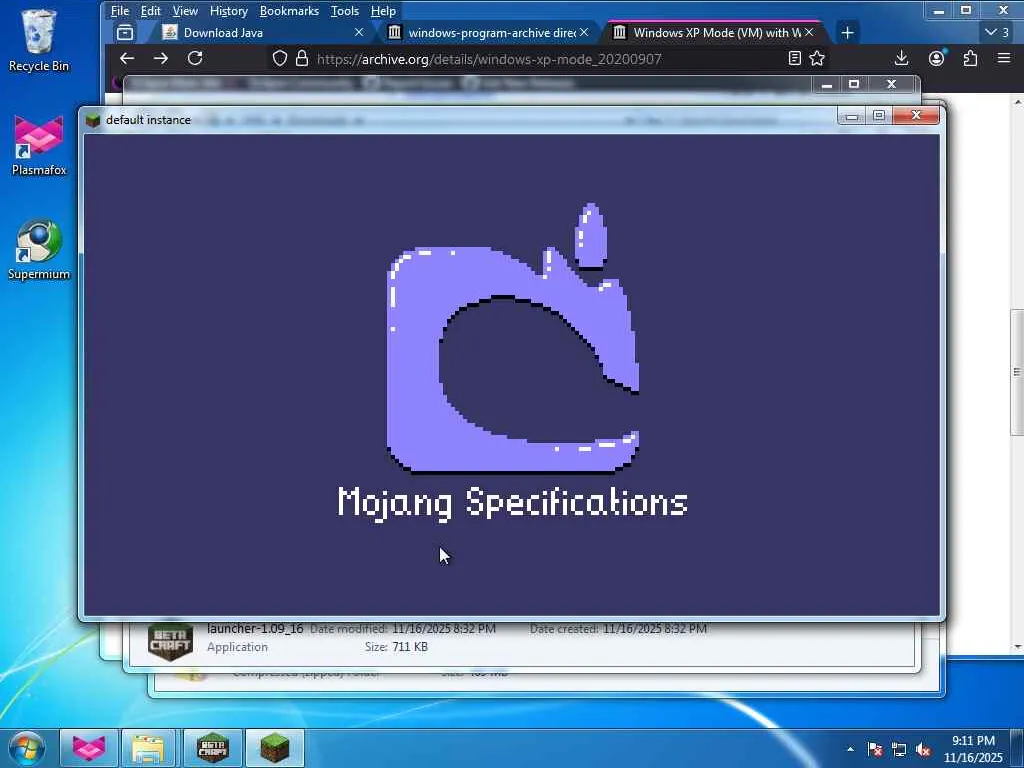Open the browser downloads panel

(x=901, y=58)
